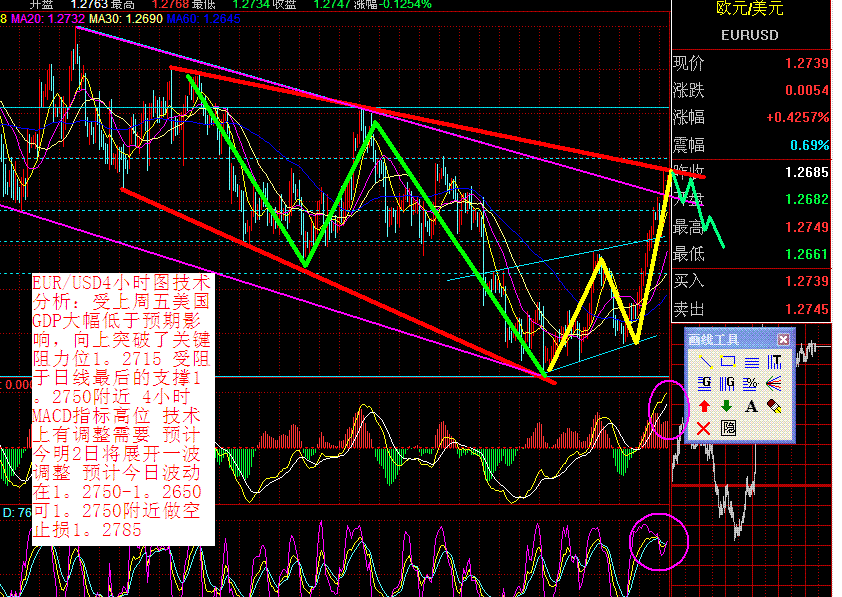Click the 涨幅 -0.1254% header text

393,5
